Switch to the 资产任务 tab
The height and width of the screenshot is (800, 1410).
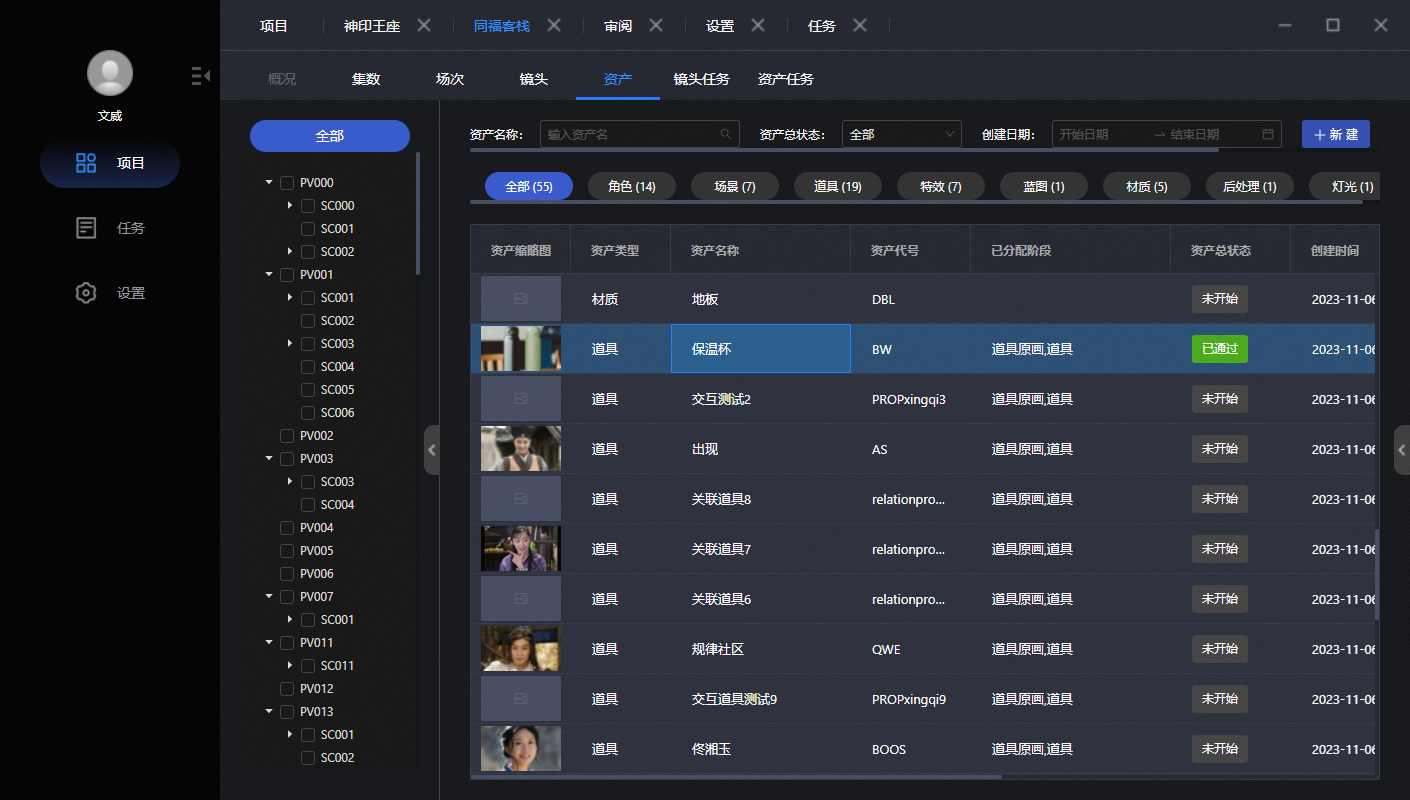[786, 79]
